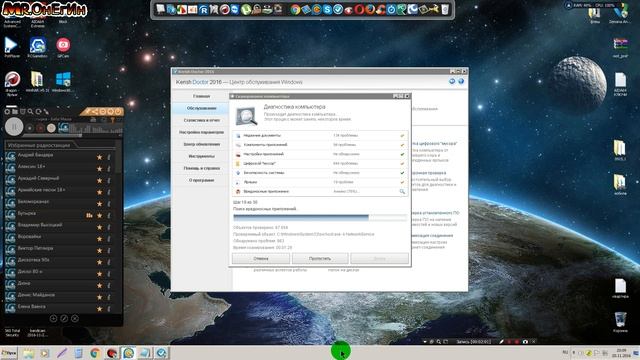
Task: Toggle the favorite star for Аркадий Северный
Action: click(100, 180)
